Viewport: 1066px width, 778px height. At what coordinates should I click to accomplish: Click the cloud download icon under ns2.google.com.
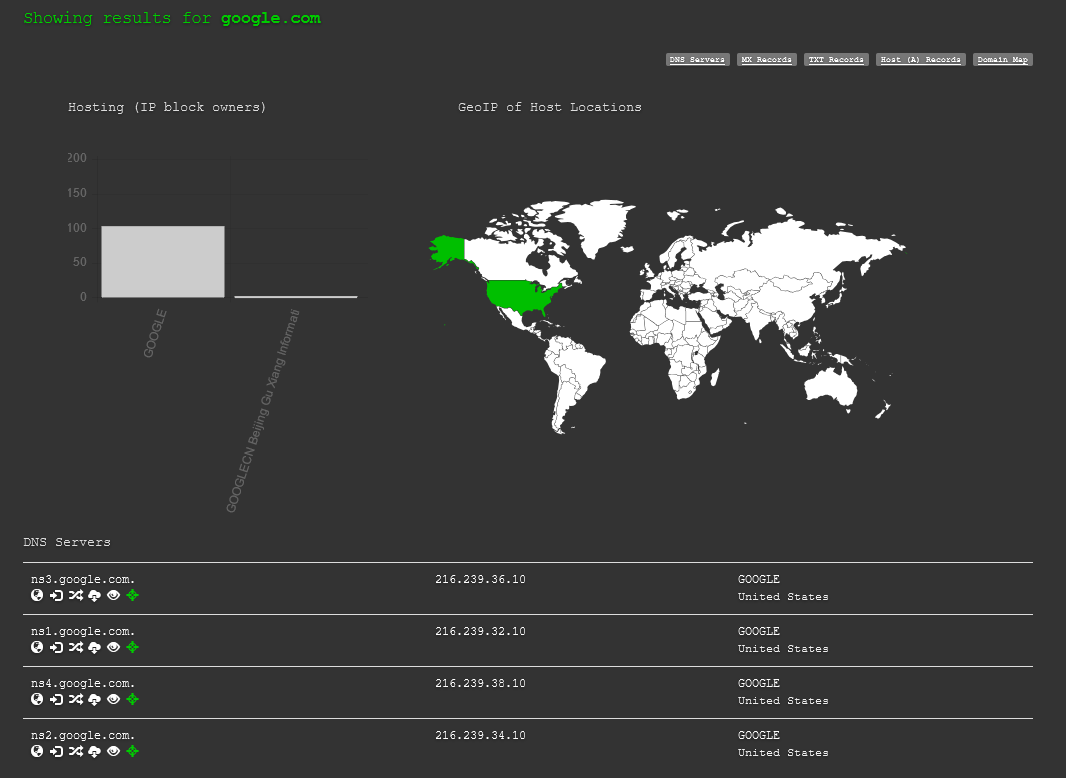[94, 751]
